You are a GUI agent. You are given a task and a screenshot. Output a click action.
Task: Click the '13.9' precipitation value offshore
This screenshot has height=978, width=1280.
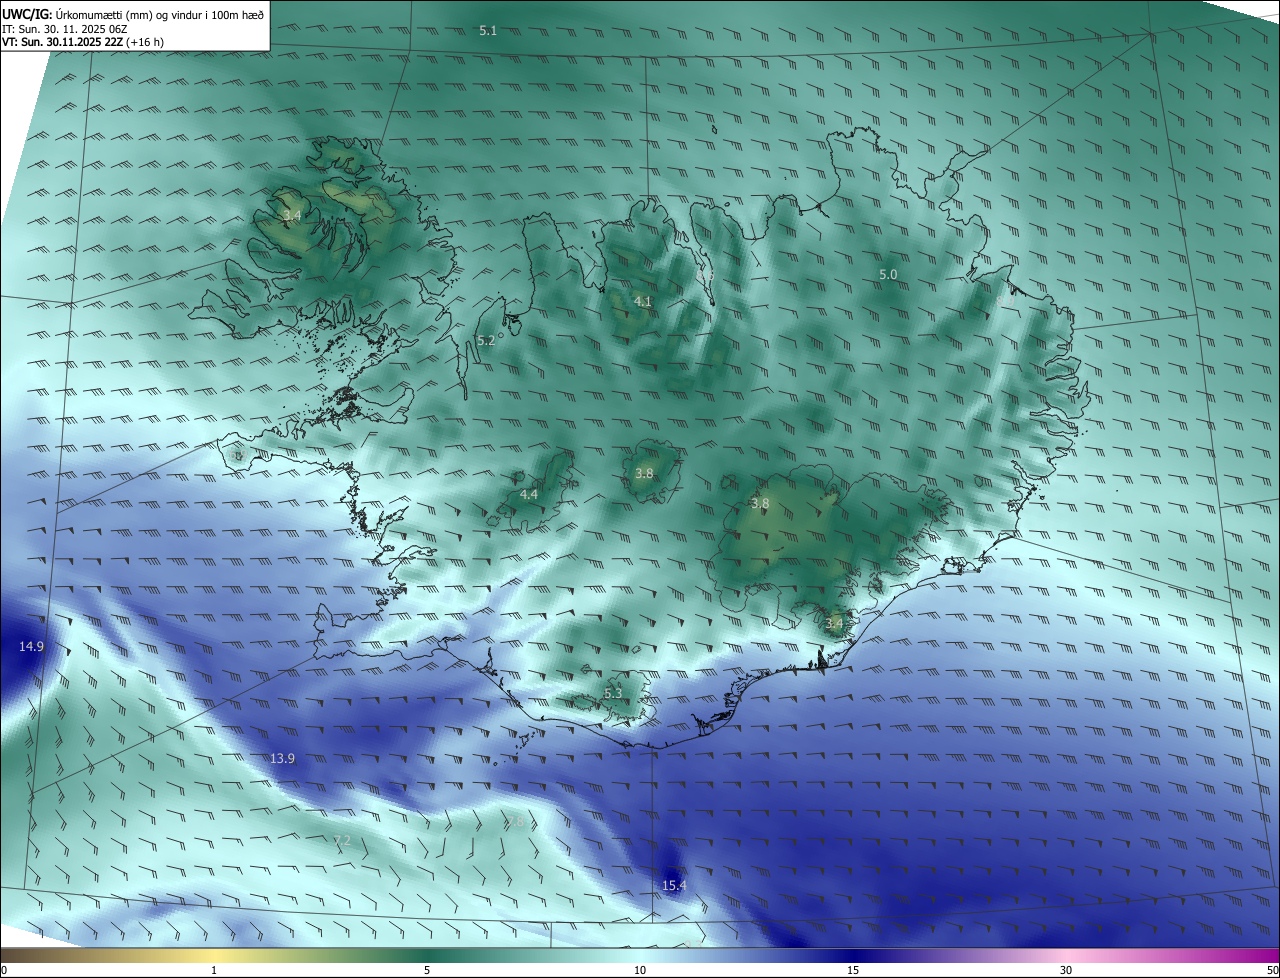pyautogui.click(x=283, y=759)
